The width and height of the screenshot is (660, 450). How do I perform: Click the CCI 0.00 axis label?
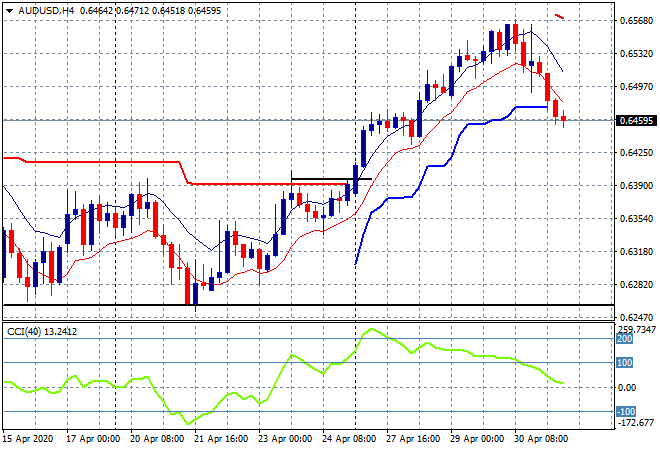click(628, 388)
